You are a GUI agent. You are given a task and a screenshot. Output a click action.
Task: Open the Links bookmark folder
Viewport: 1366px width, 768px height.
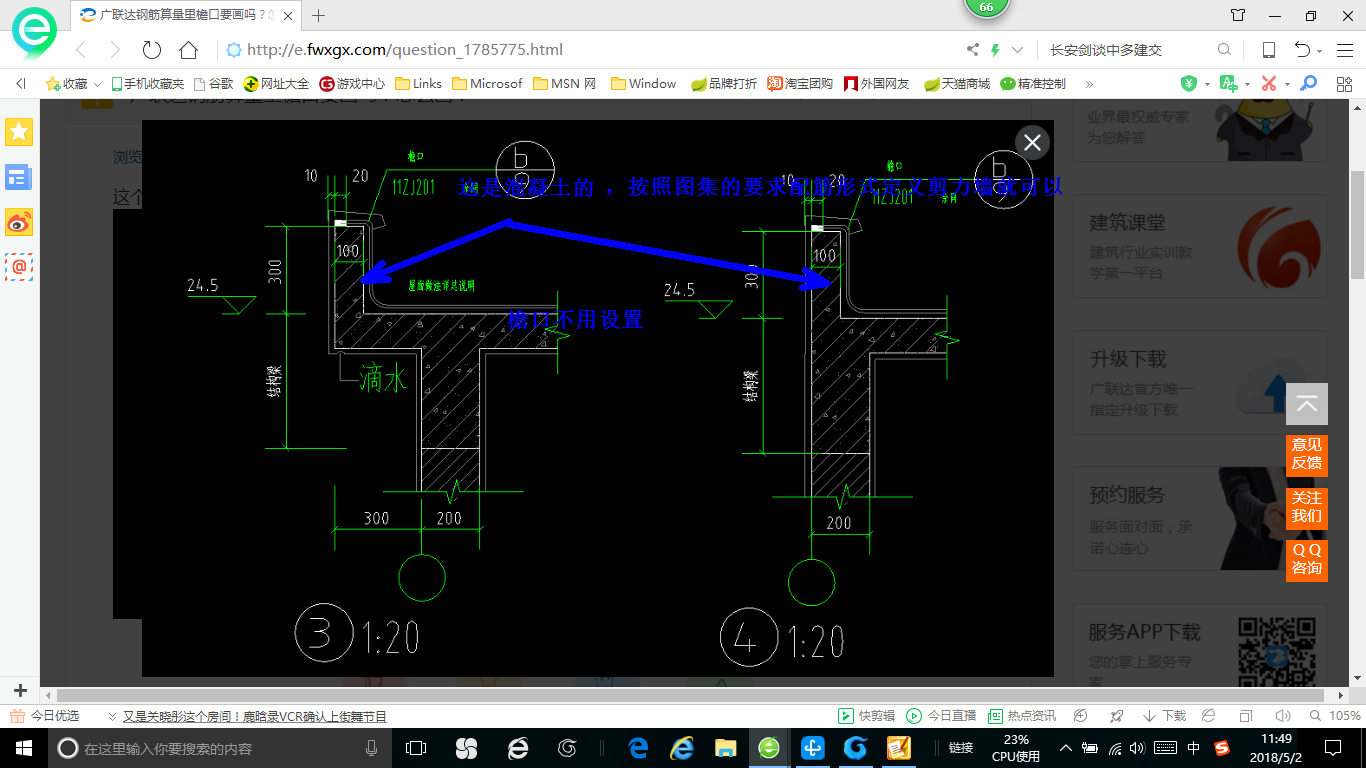[418, 84]
